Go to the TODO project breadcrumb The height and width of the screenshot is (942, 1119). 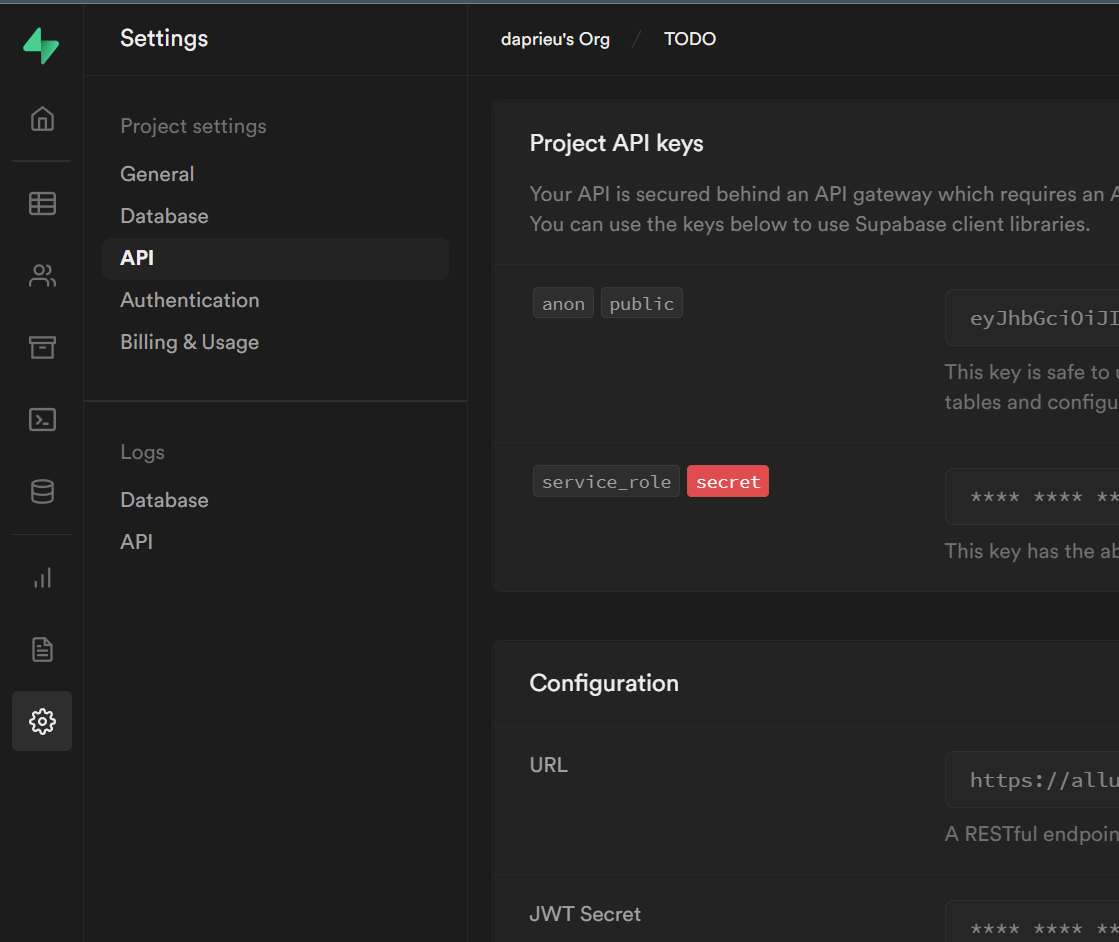pos(689,39)
